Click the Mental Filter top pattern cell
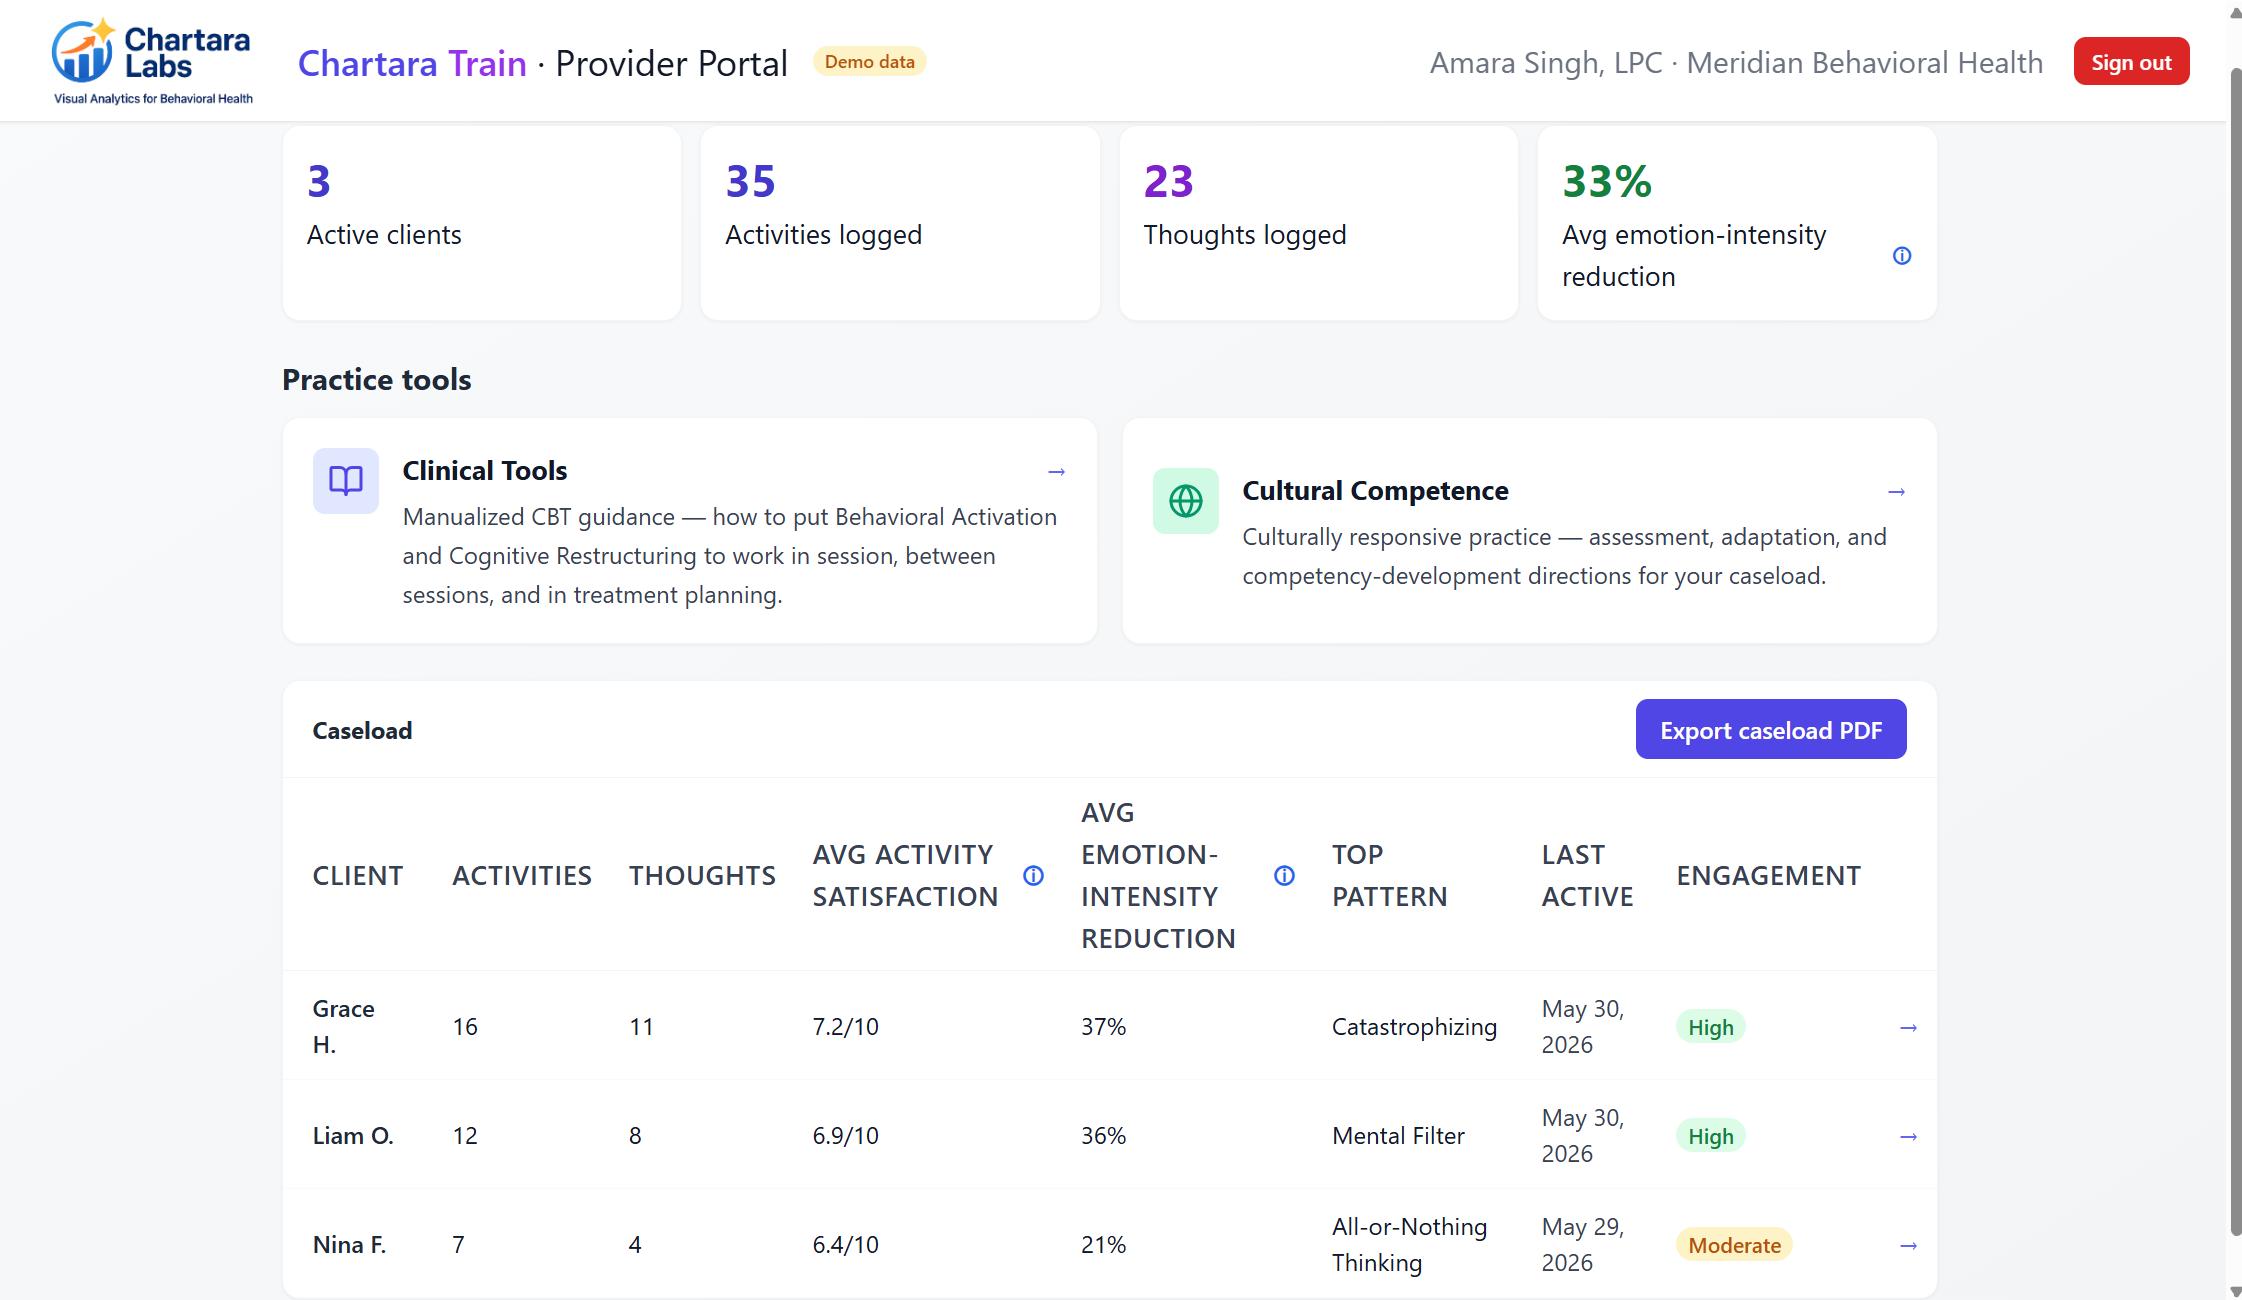Viewport: 2242px width, 1300px height. tap(1398, 1136)
